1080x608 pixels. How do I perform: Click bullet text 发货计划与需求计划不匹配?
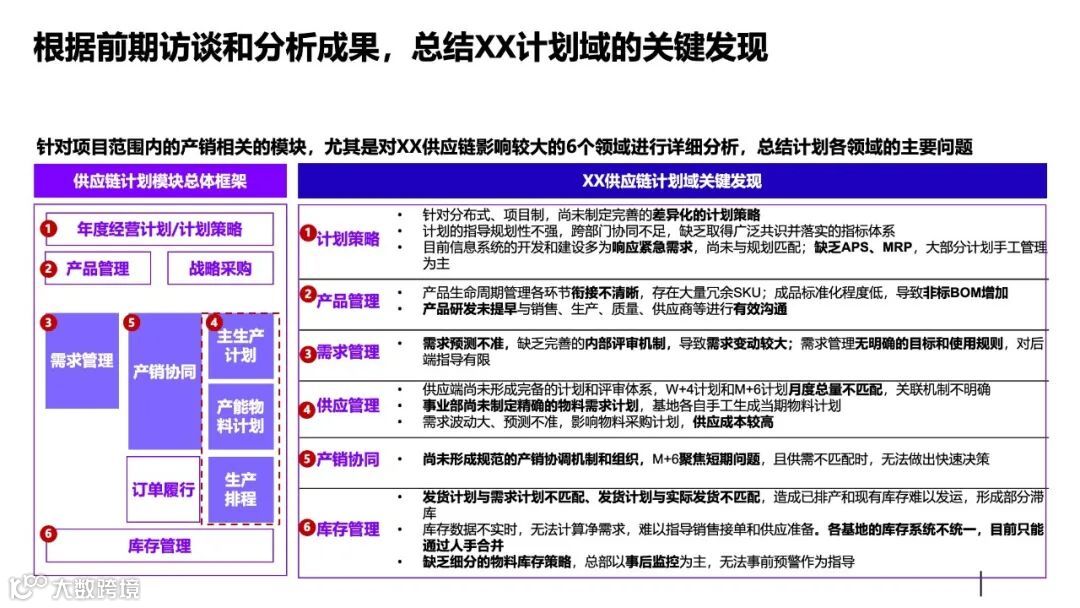[733, 505]
